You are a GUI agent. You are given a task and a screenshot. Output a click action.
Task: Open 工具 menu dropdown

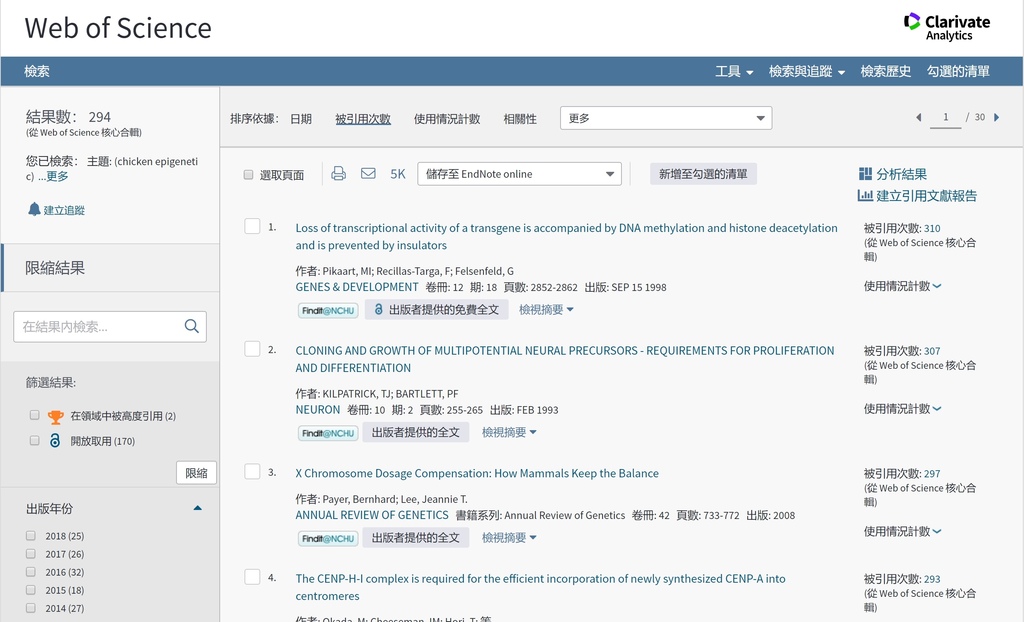[734, 71]
